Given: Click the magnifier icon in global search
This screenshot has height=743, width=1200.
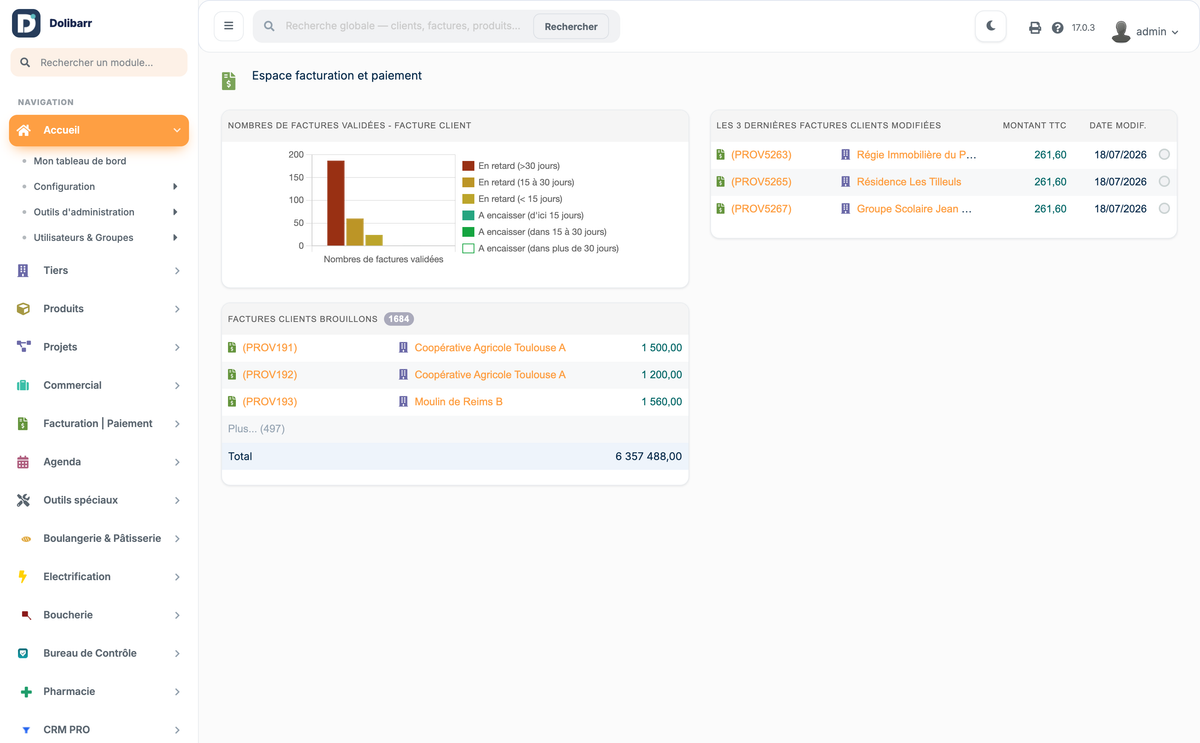Looking at the screenshot, I should pyautogui.click(x=269, y=26).
